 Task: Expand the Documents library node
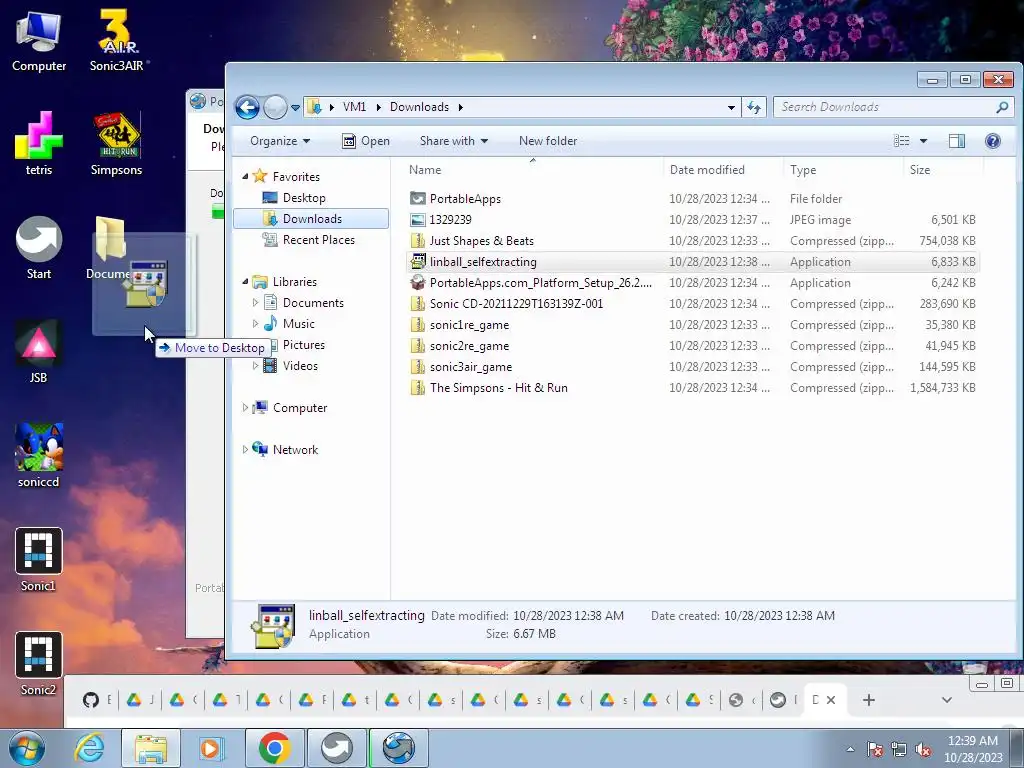pos(255,302)
